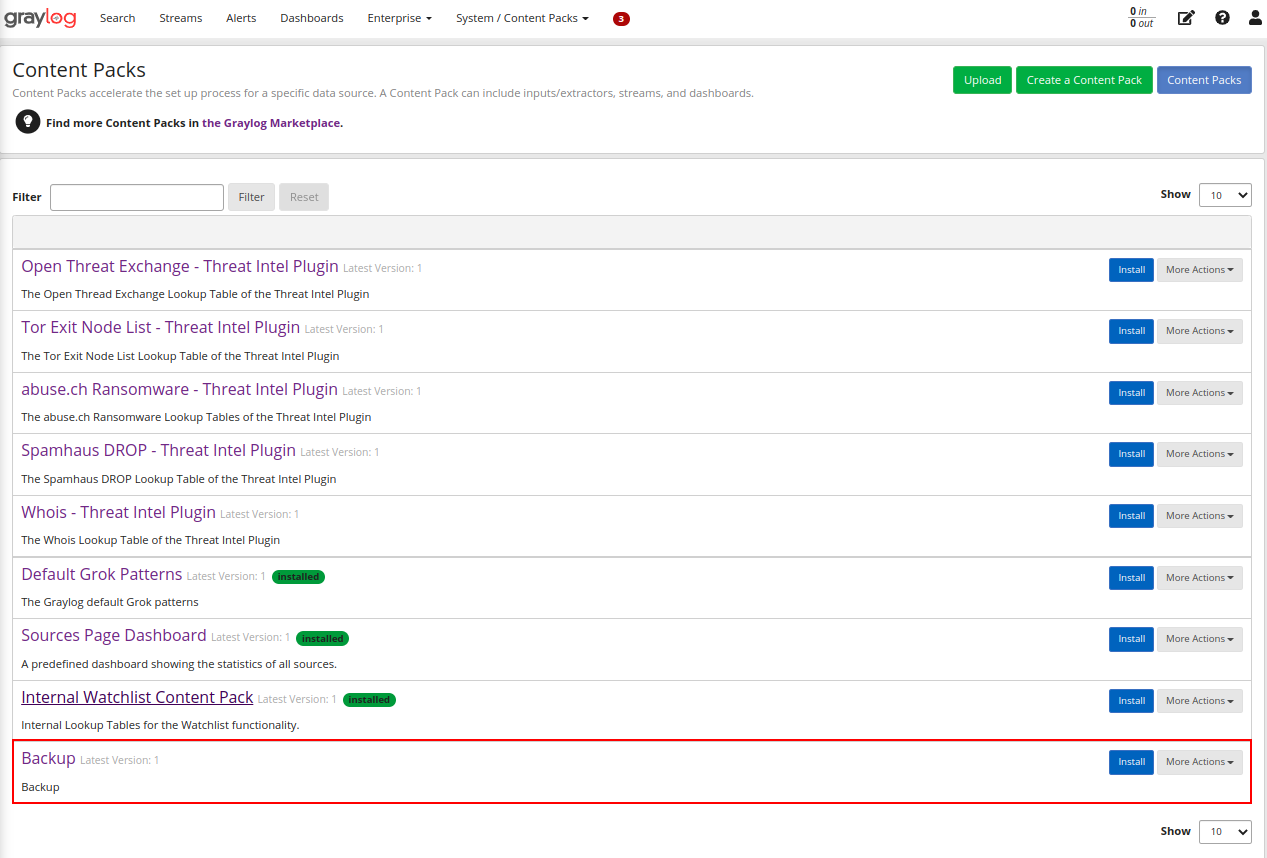Open abuse.ch Ransomware content pack

click(x=179, y=390)
